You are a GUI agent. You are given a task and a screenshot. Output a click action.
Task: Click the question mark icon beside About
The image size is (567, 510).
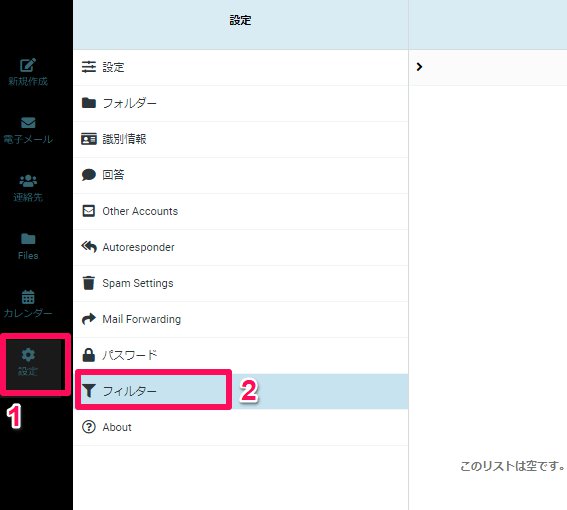(89, 427)
